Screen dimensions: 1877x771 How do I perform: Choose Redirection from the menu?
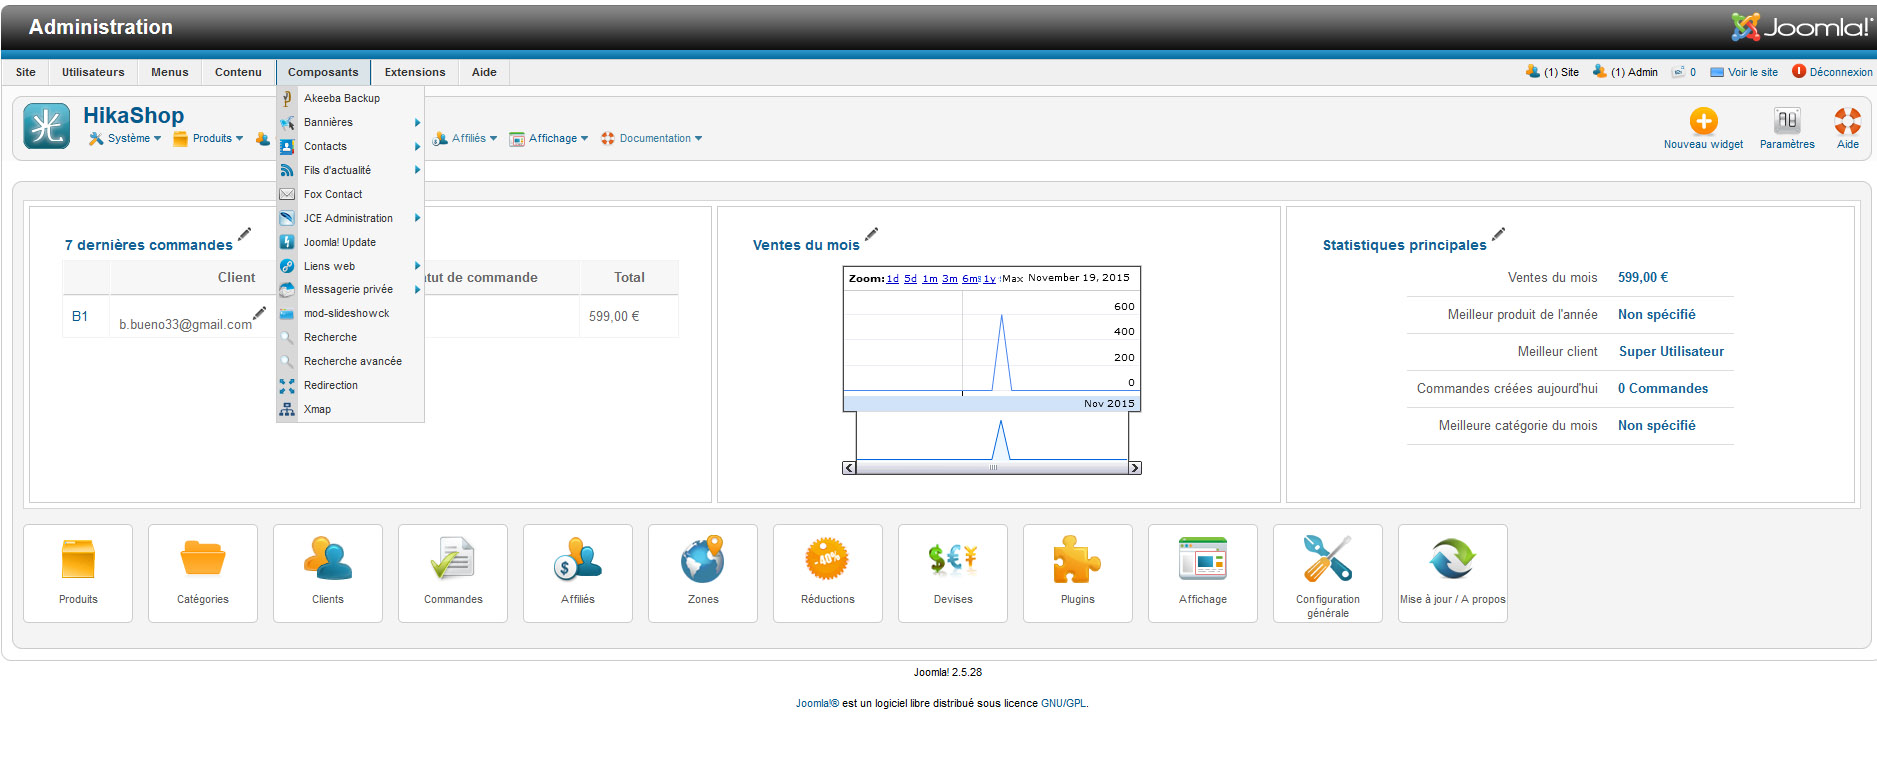(350, 385)
